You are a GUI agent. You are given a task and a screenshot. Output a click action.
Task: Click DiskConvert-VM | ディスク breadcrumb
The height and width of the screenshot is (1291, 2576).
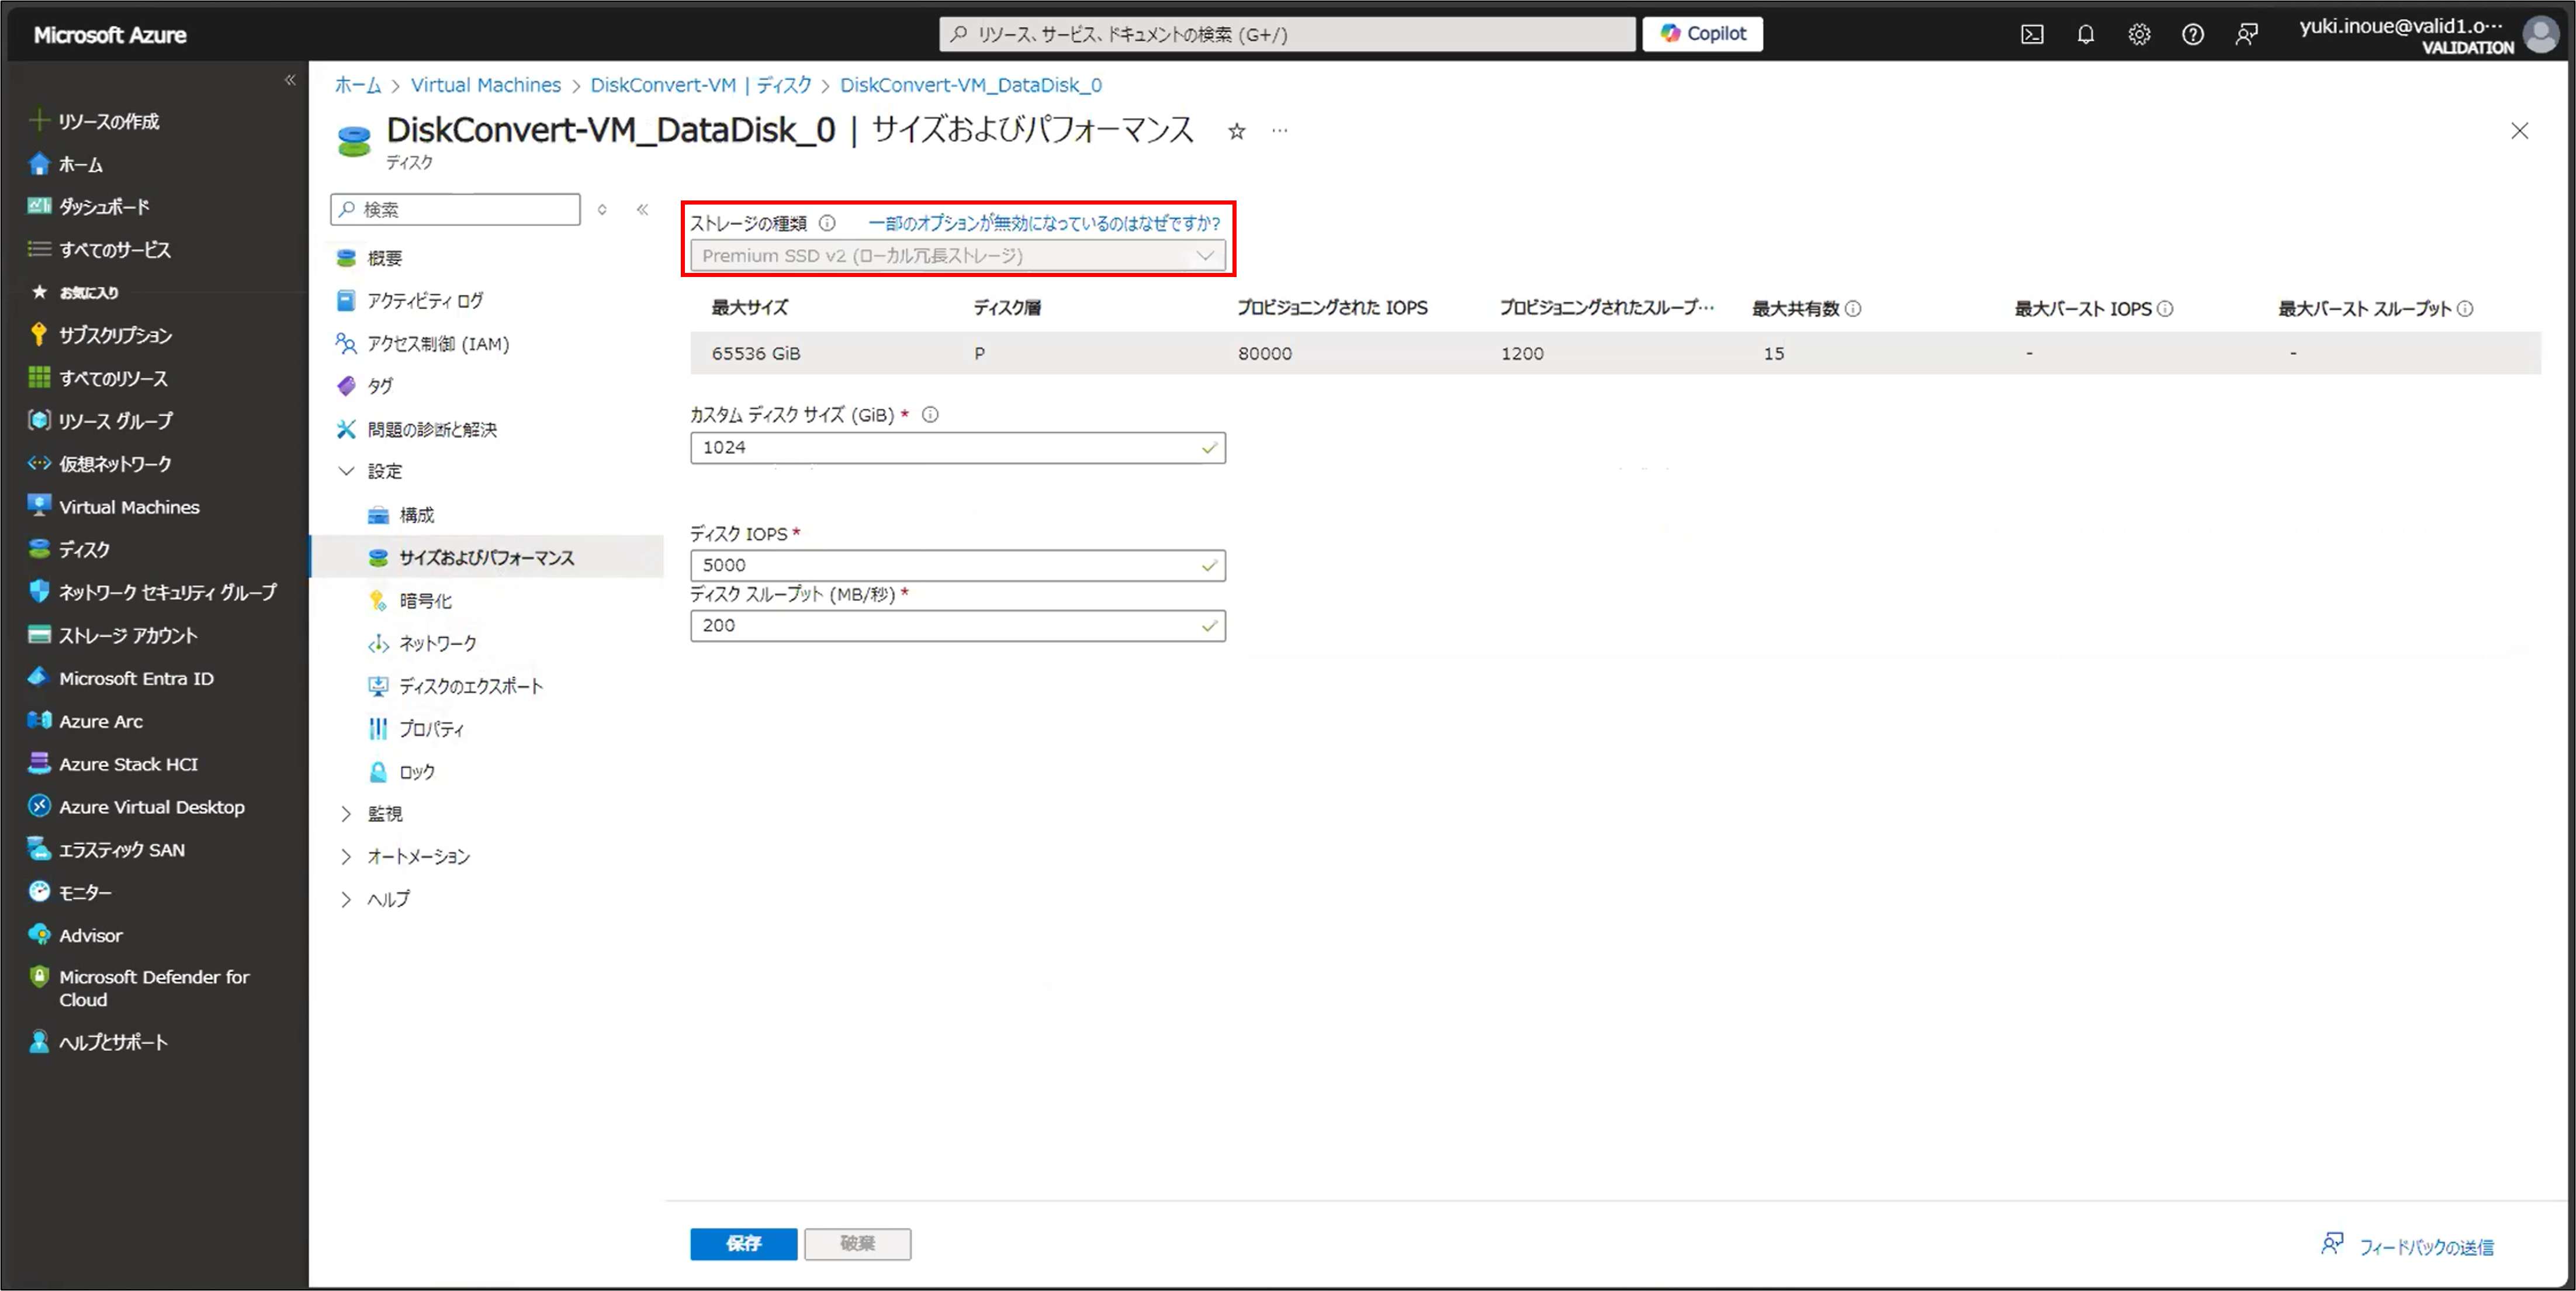(701, 85)
